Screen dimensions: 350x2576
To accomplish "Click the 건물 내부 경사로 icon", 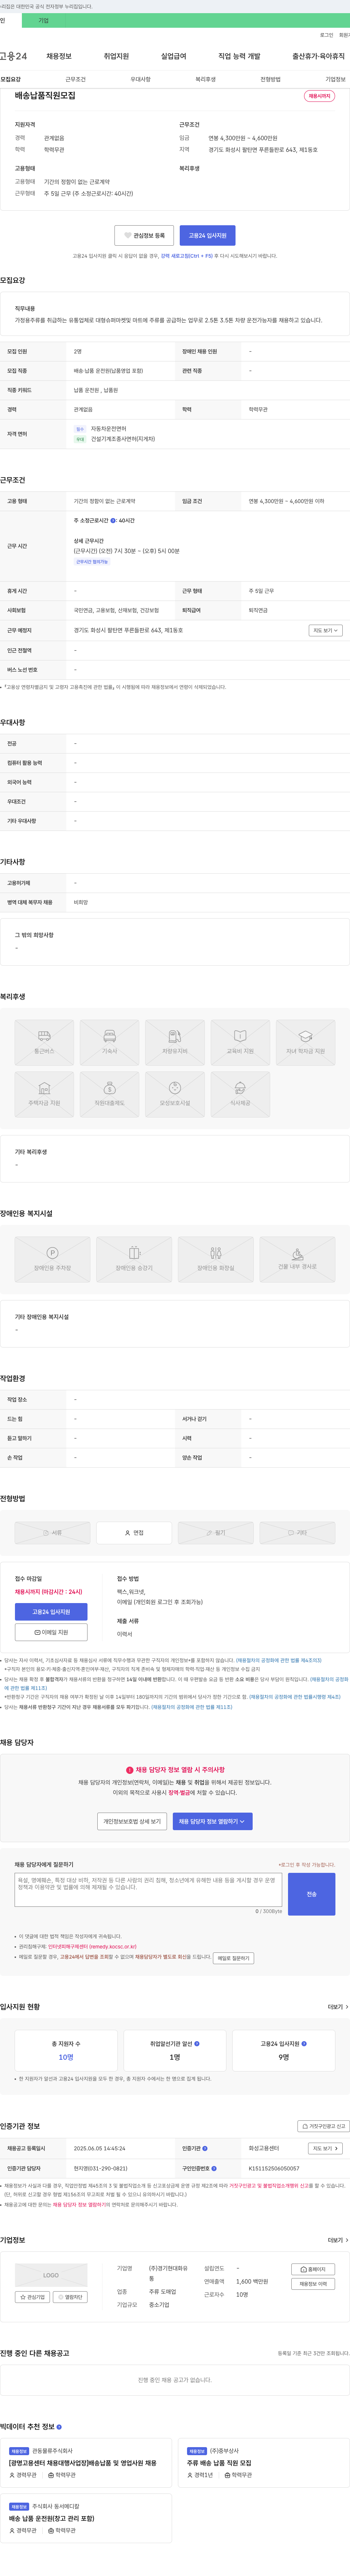I will point(297,1259).
